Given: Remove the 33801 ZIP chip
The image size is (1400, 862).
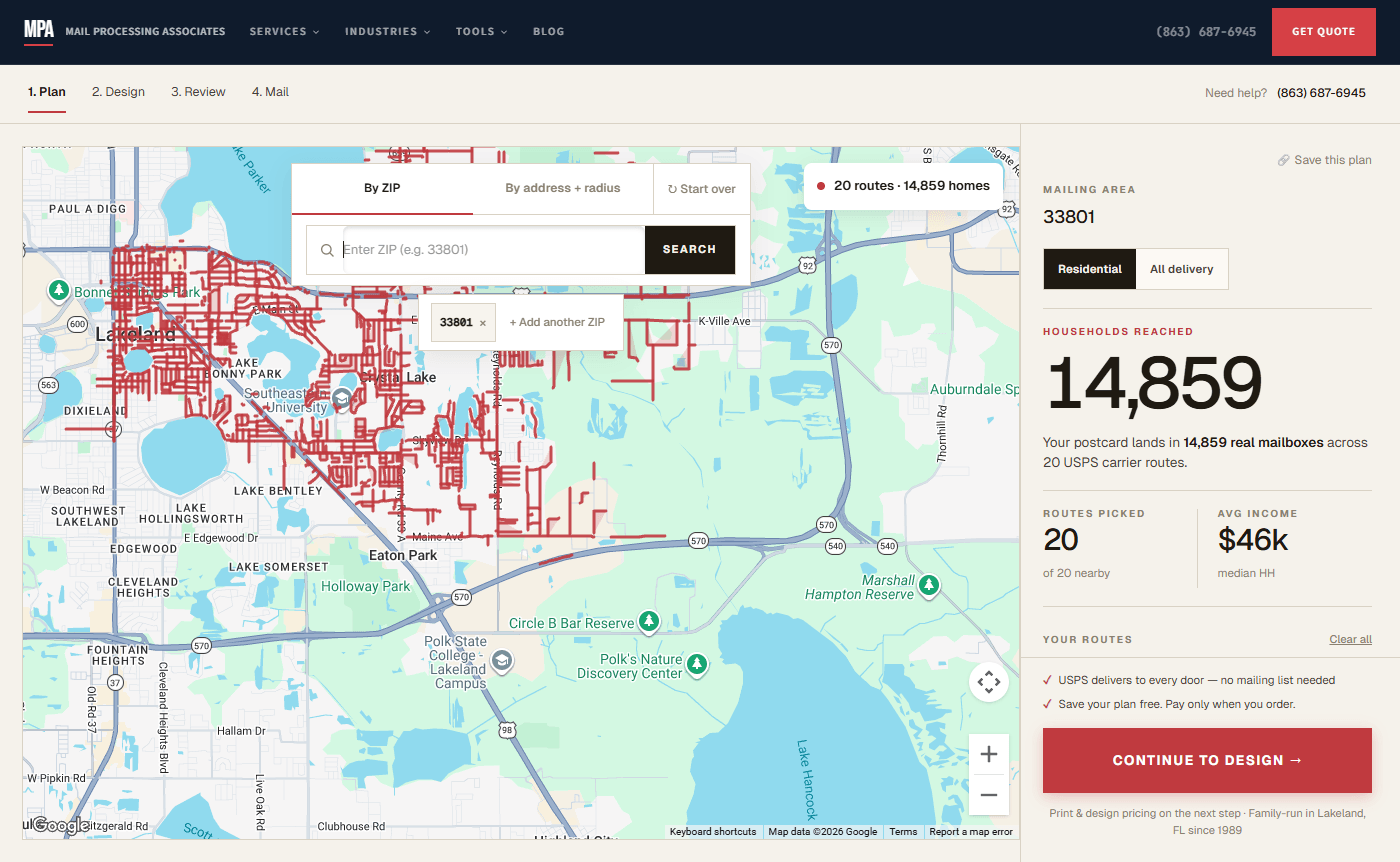Looking at the screenshot, I should coord(483,323).
